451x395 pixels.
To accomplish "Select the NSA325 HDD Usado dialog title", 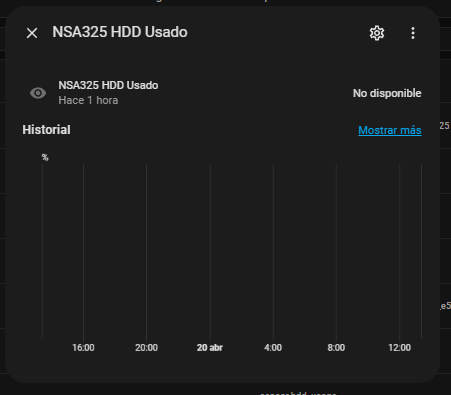I will (x=120, y=32).
